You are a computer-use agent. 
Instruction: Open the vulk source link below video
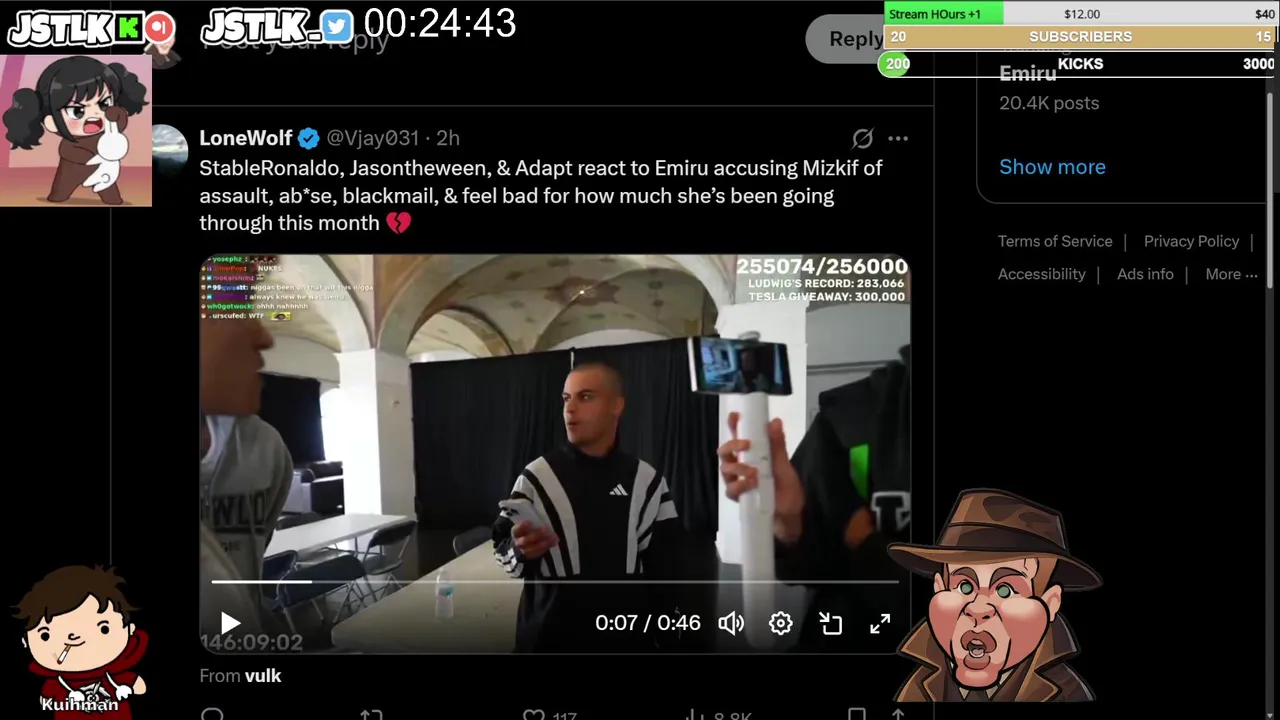pos(263,676)
